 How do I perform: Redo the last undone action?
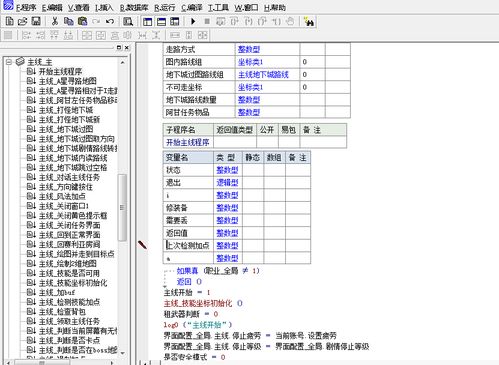click(96, 22)
